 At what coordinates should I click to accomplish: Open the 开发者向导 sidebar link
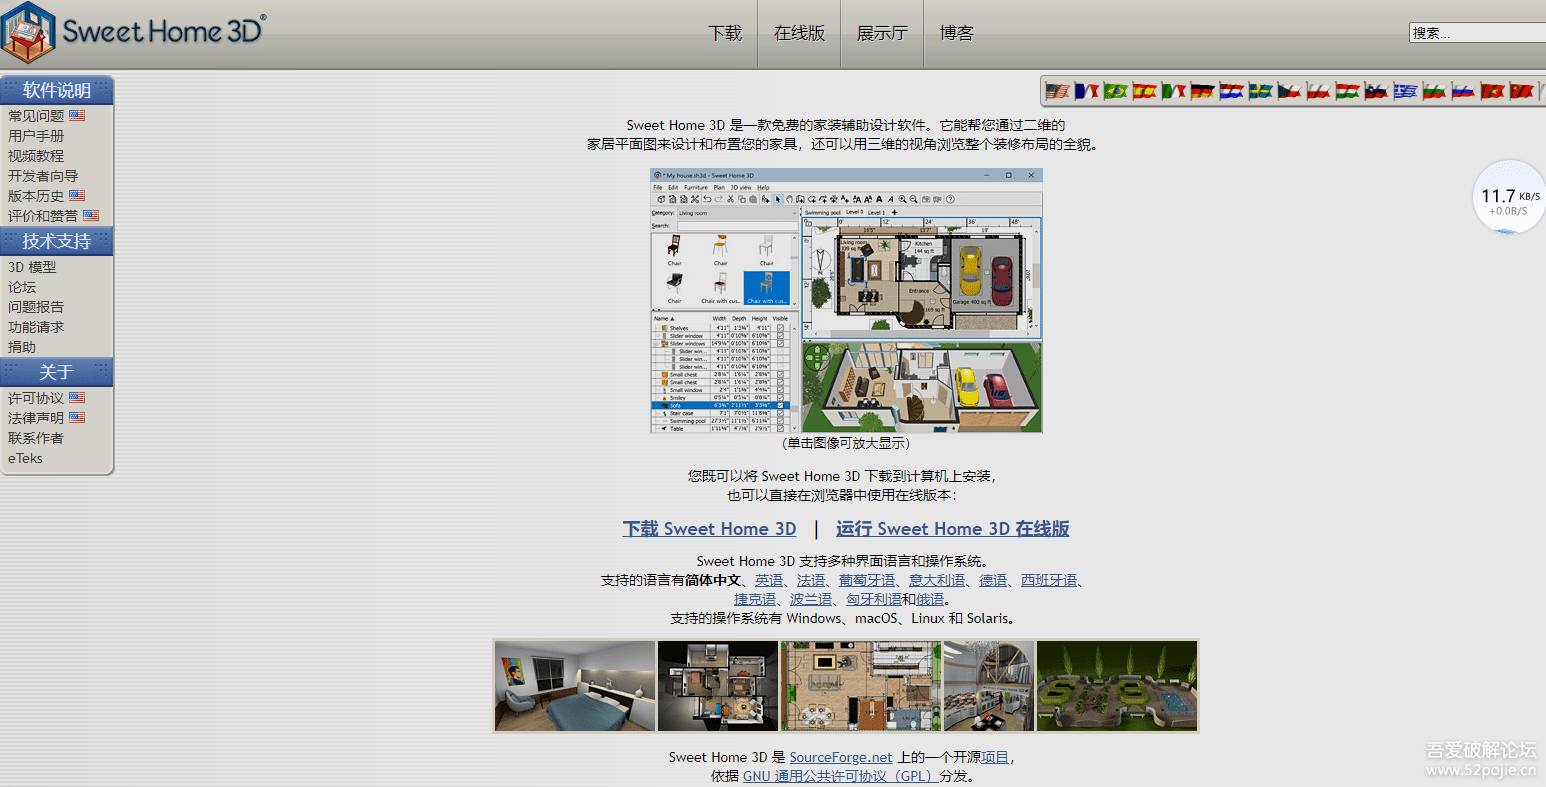43,176
